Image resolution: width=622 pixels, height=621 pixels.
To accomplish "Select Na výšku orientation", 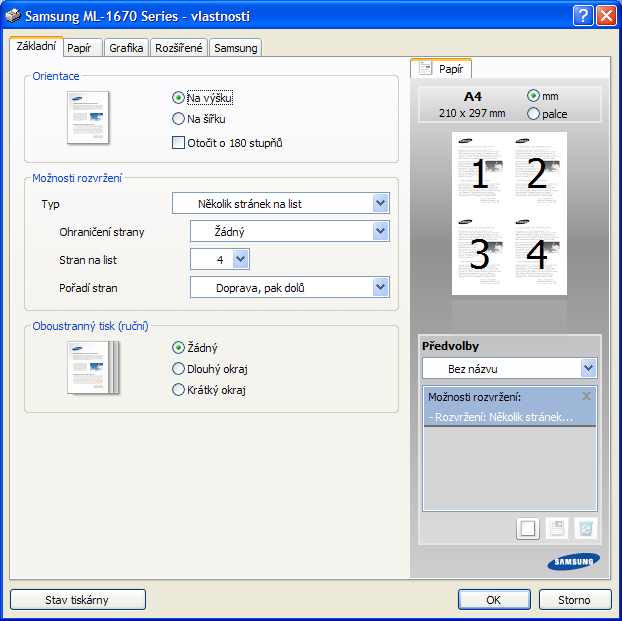I will [202, 98].
